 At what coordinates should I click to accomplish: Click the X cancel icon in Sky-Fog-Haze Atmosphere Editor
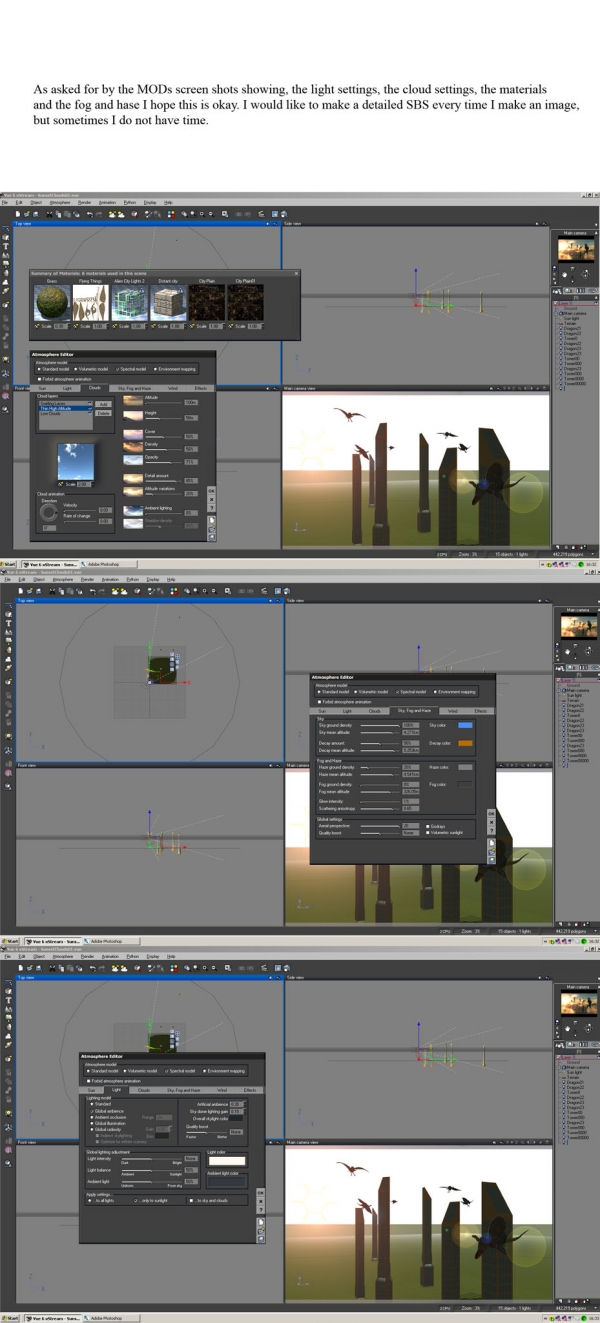(491, 822)
